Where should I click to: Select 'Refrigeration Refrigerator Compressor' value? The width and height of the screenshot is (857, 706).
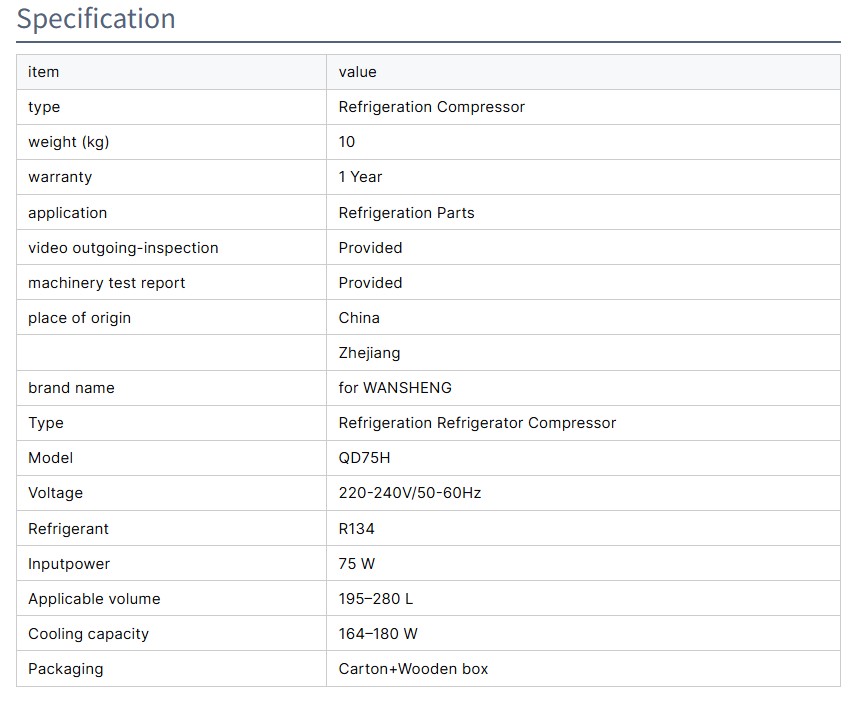[x=477, y=423]
